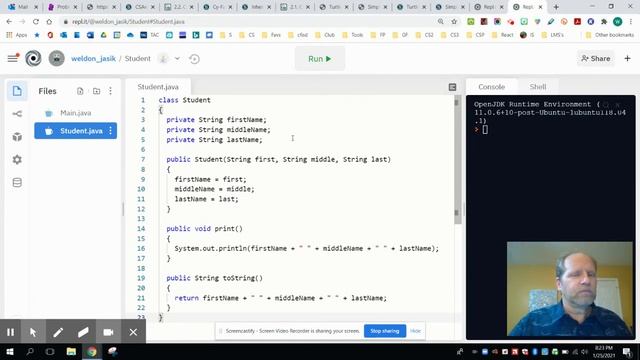
Task: Switch to the Shell tab
Action: click(x=538, y=87)
